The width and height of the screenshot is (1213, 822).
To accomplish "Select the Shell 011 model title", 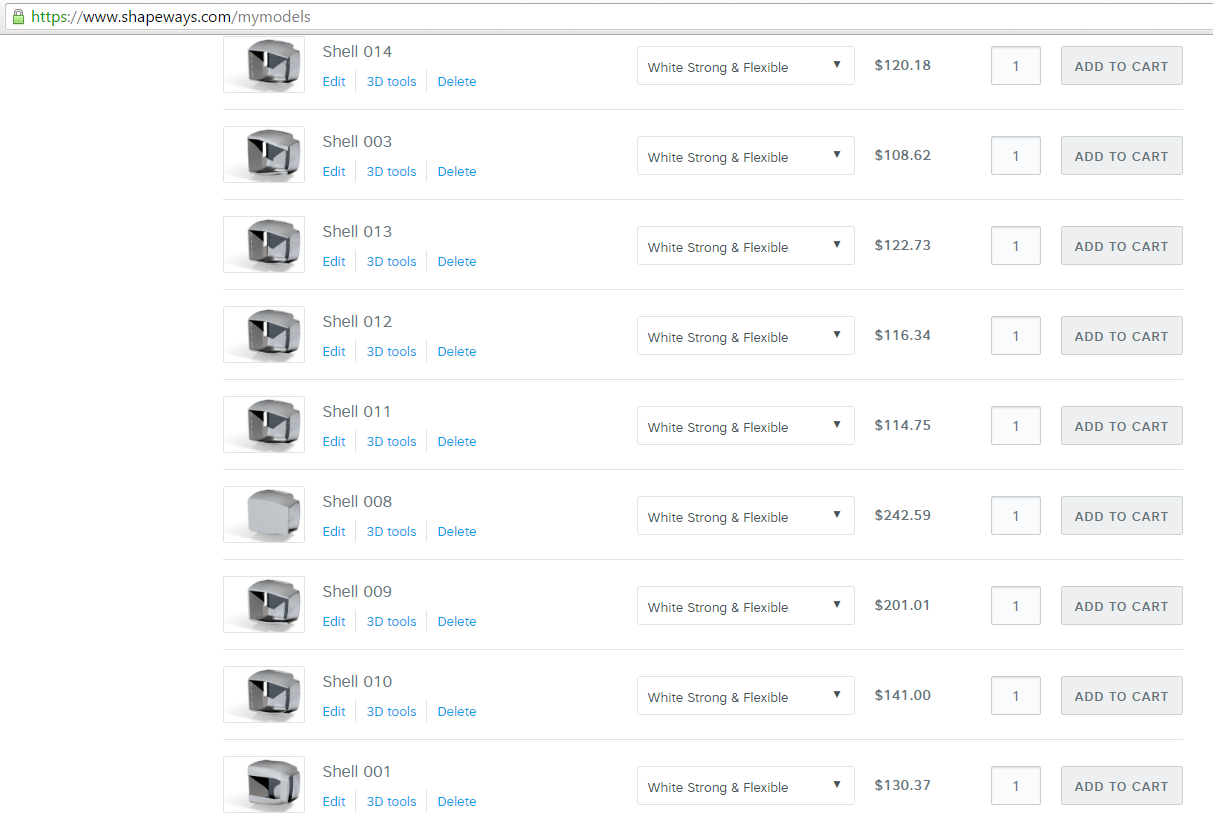I will coord(356,411).
